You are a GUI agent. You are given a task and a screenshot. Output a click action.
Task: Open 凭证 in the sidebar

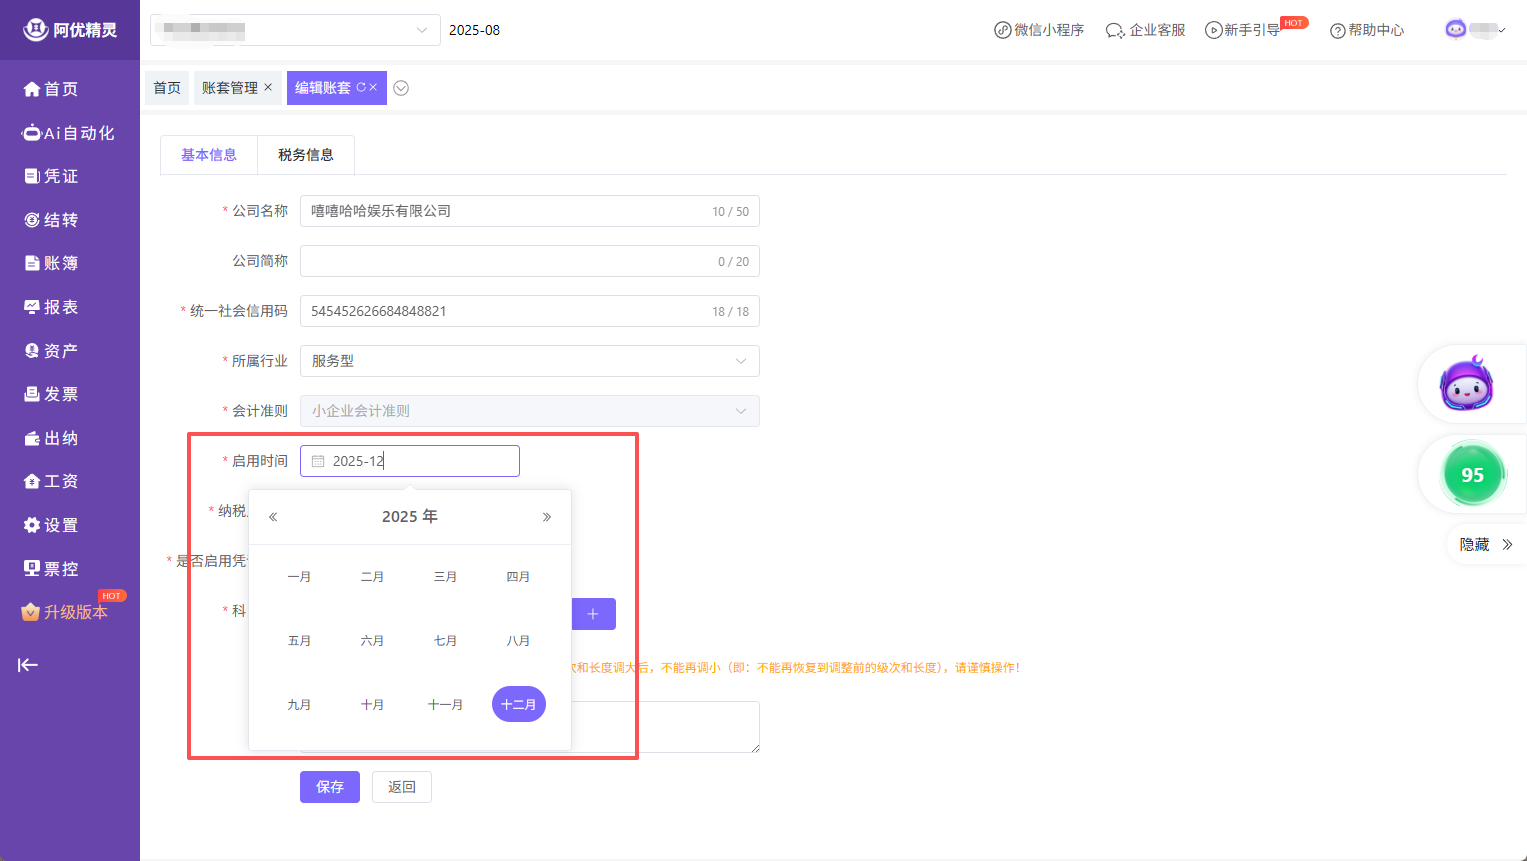tap(60, 176)
